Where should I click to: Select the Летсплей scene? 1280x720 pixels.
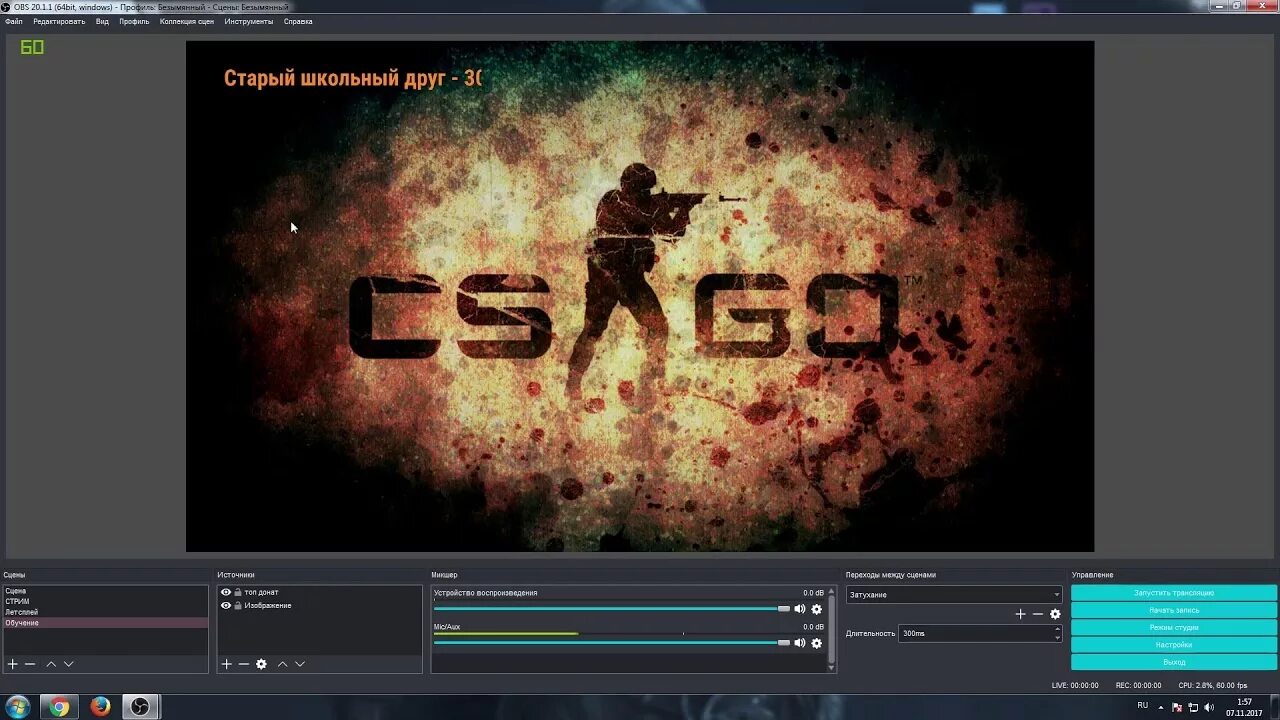[x=105, y=612]
